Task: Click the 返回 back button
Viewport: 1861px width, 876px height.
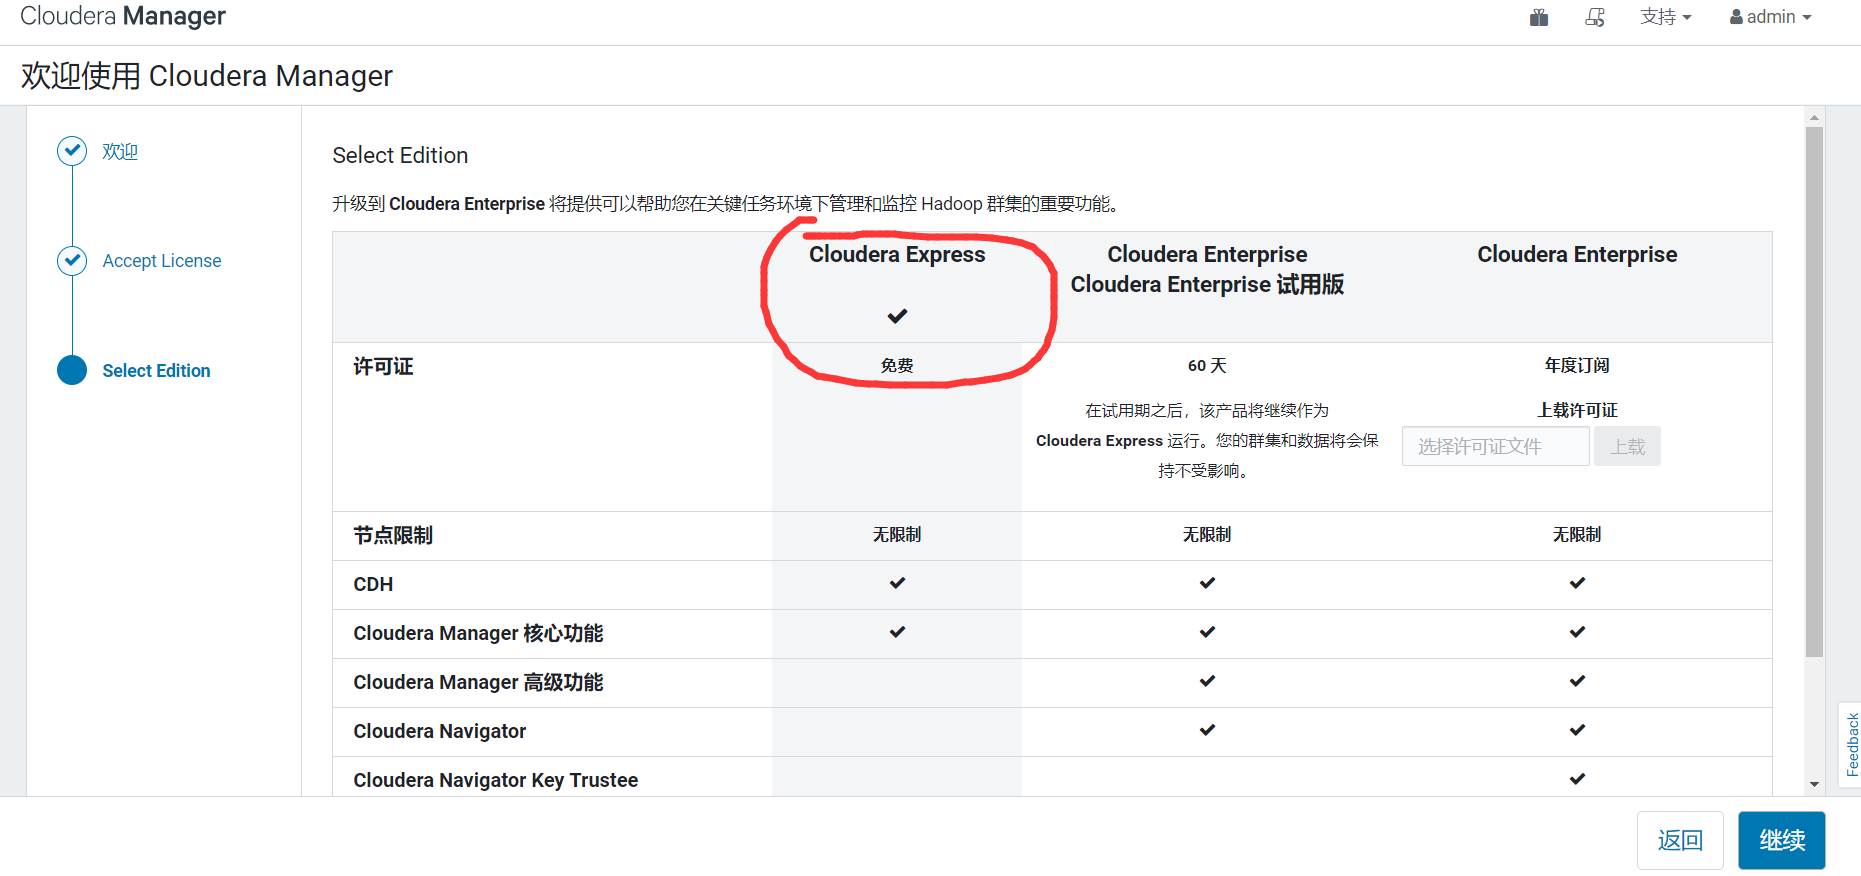Action: (1680, 840)
